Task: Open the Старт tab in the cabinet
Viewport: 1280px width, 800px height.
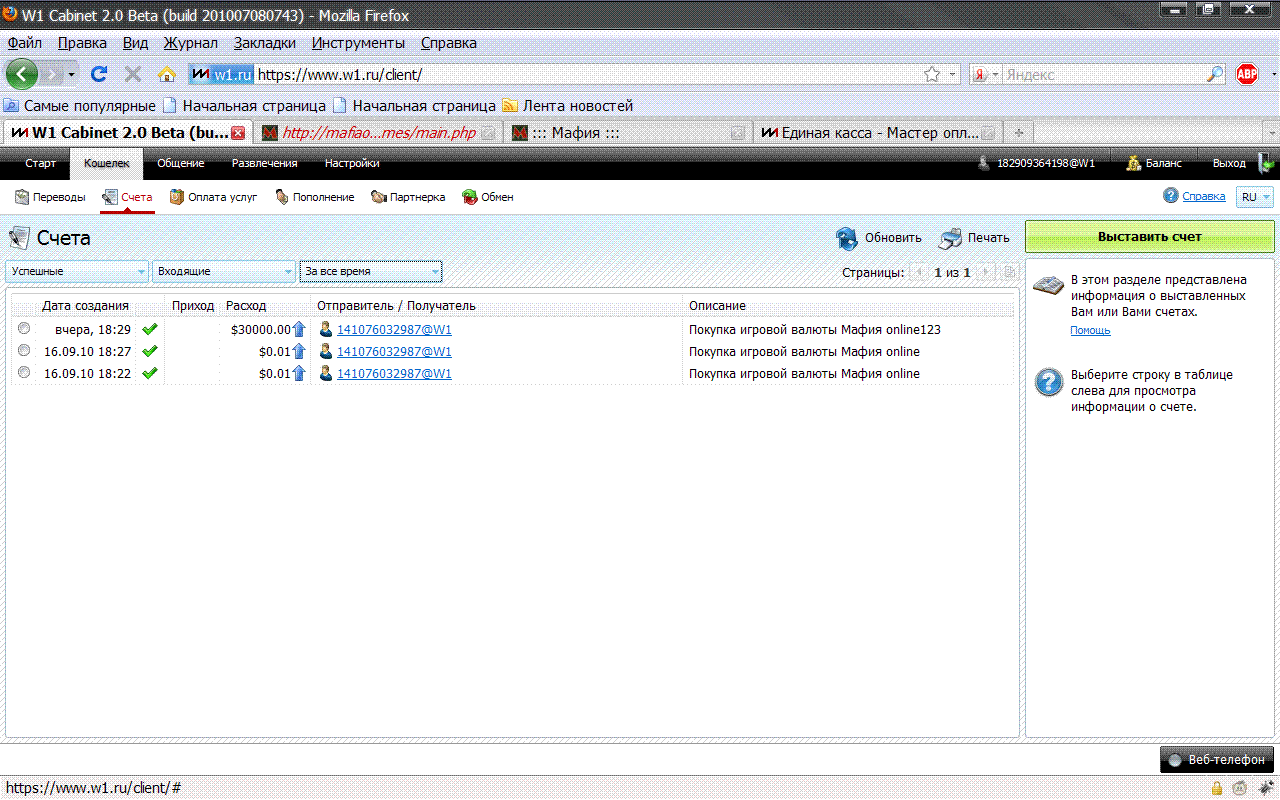Action: [41, 163]
